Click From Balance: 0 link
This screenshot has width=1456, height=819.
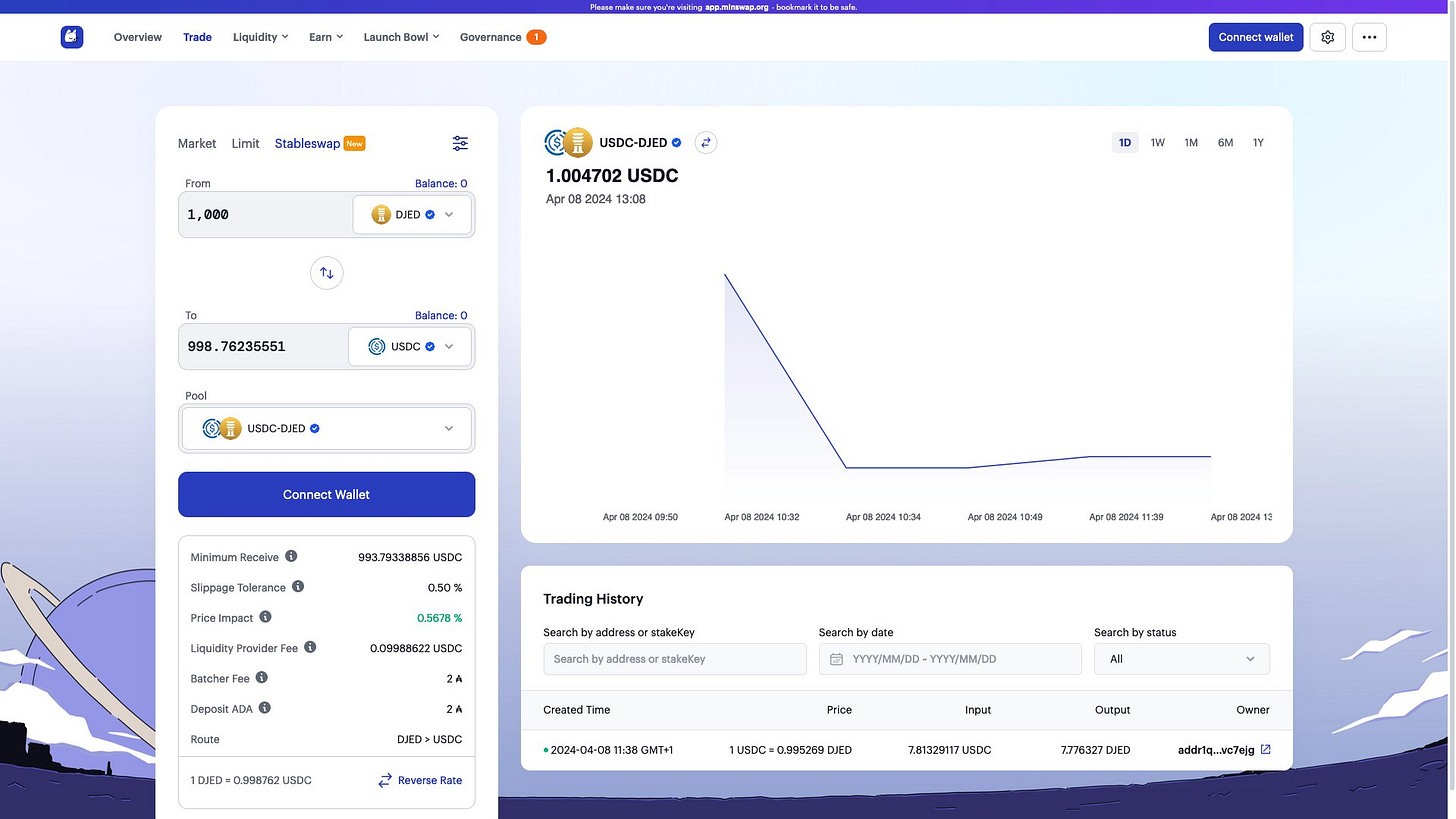click(441, 183)
